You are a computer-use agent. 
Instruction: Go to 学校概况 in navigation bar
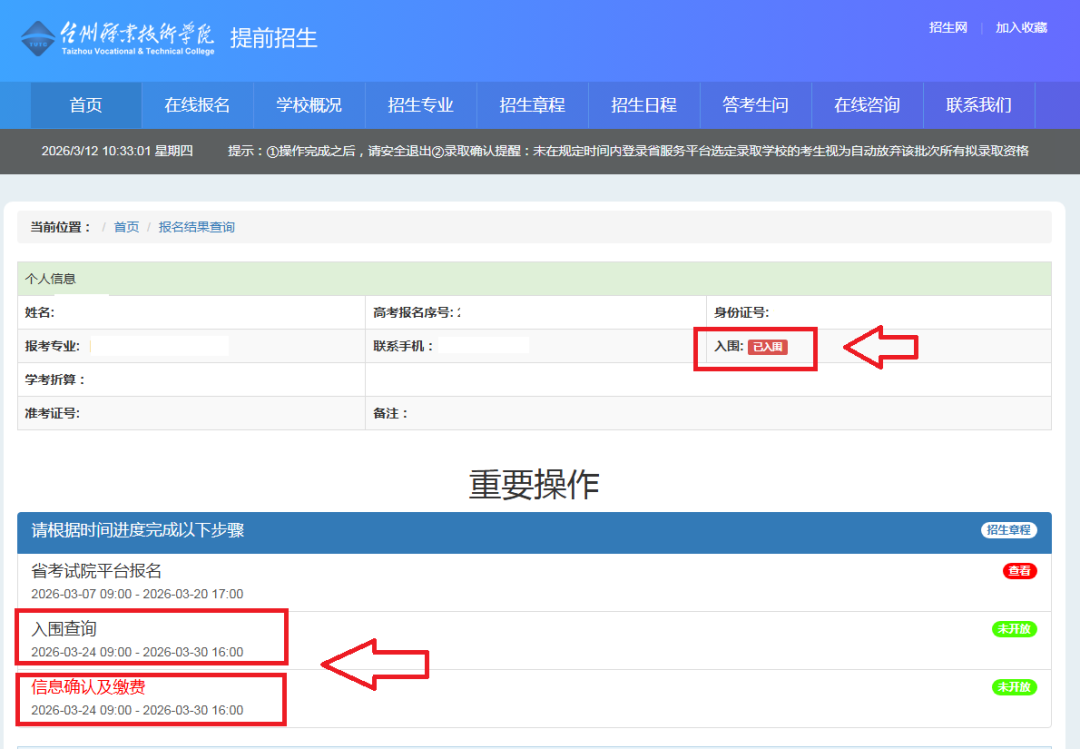click(x=309, y=105)
